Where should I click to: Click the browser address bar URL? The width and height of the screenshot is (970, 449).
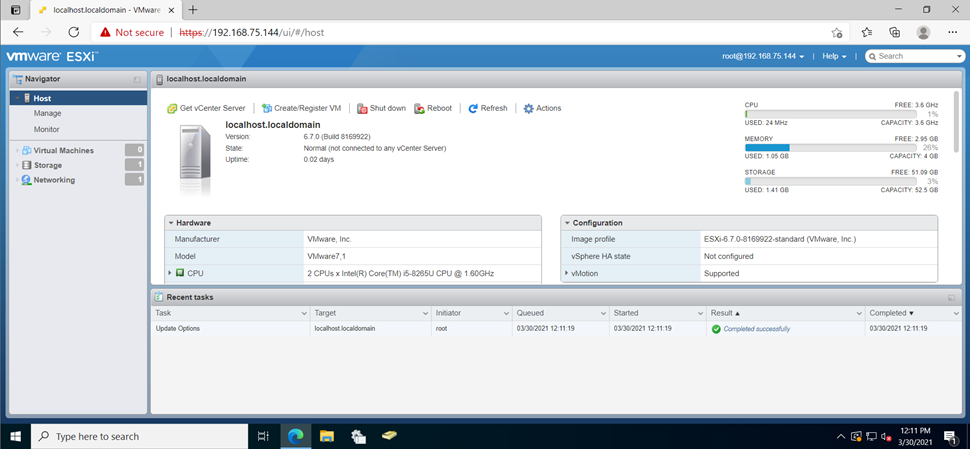(252, 32)
